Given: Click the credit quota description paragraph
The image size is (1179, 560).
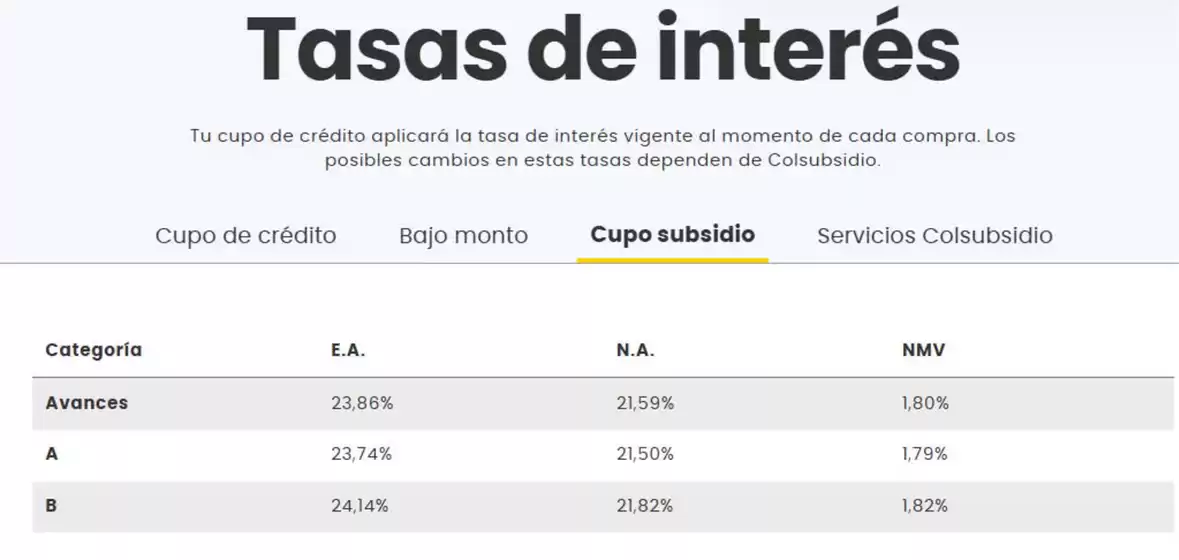Looking at the screenshot, I should tap(603, 148).
